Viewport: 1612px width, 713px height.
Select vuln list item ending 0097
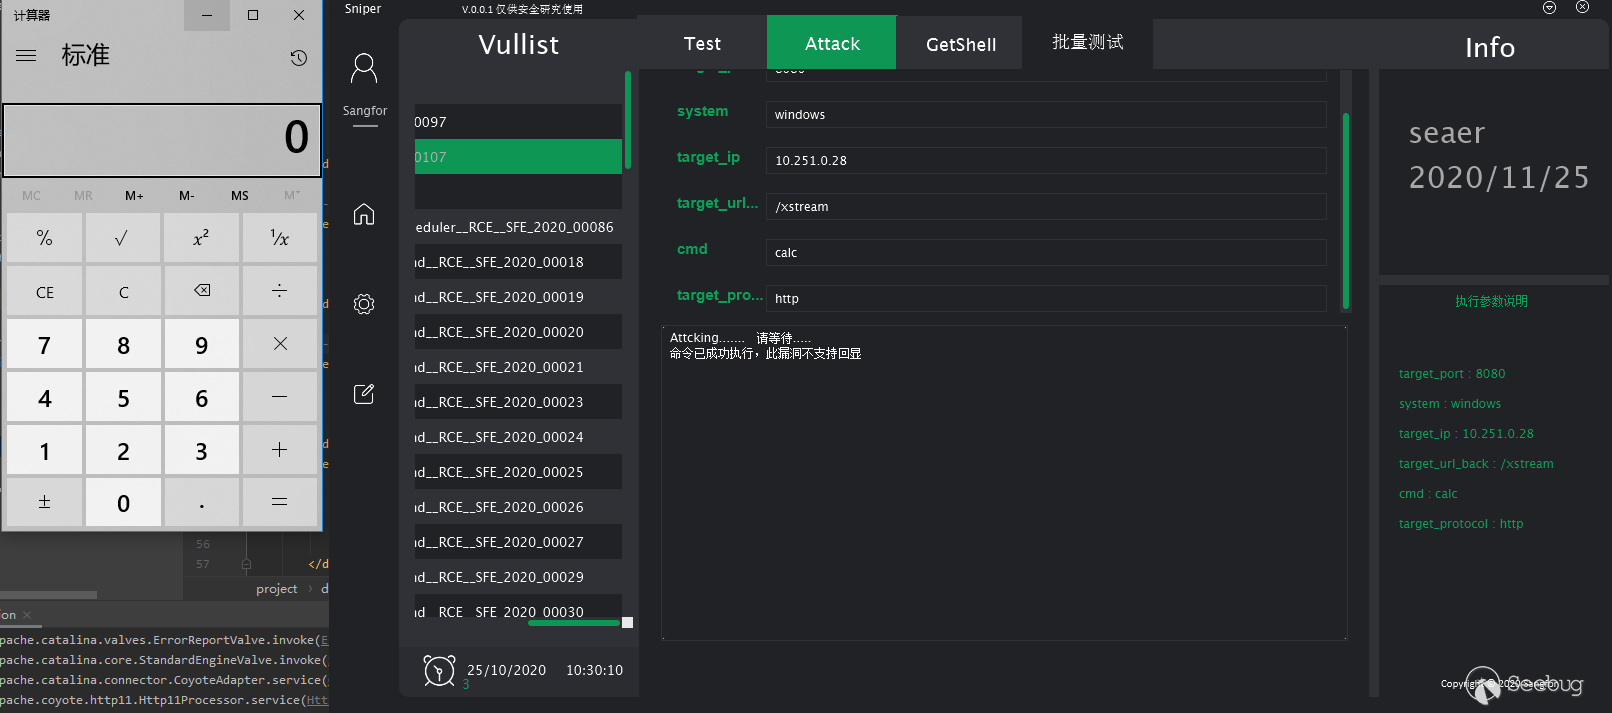[x=518, y=121]
